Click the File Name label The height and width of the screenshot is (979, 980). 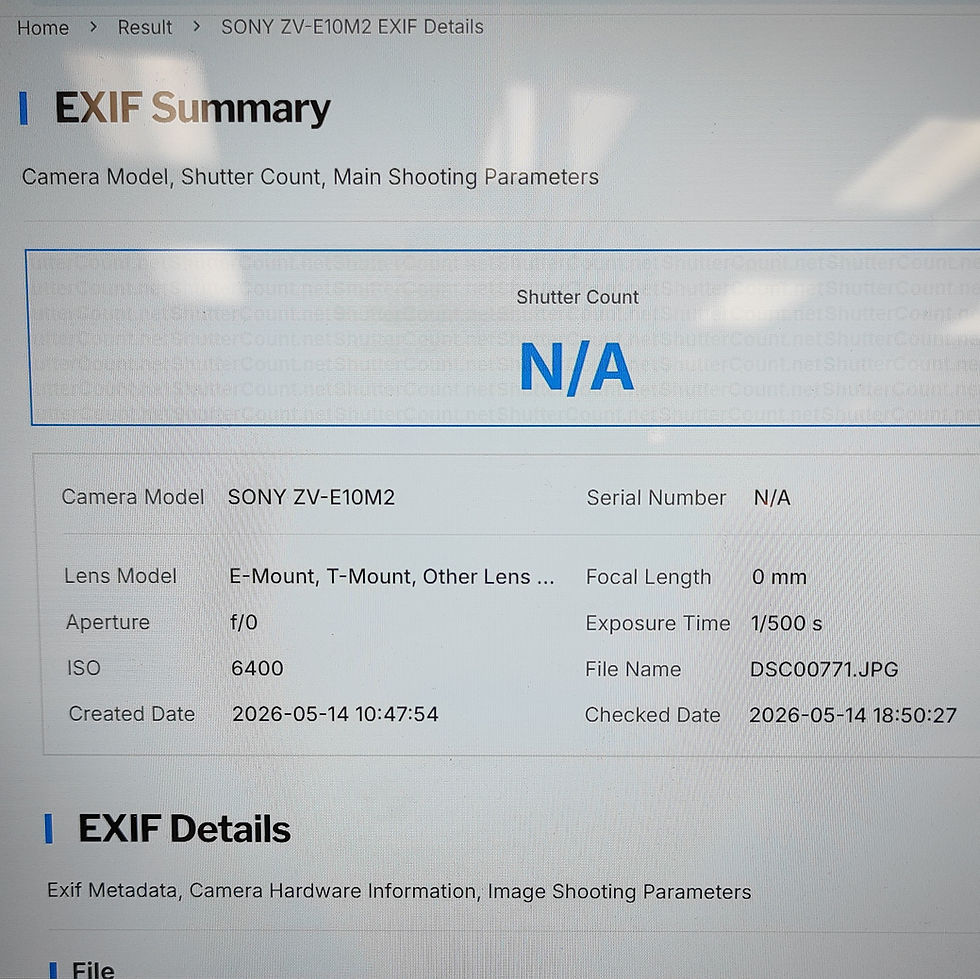pyautogui.click(x=632, y=669)
